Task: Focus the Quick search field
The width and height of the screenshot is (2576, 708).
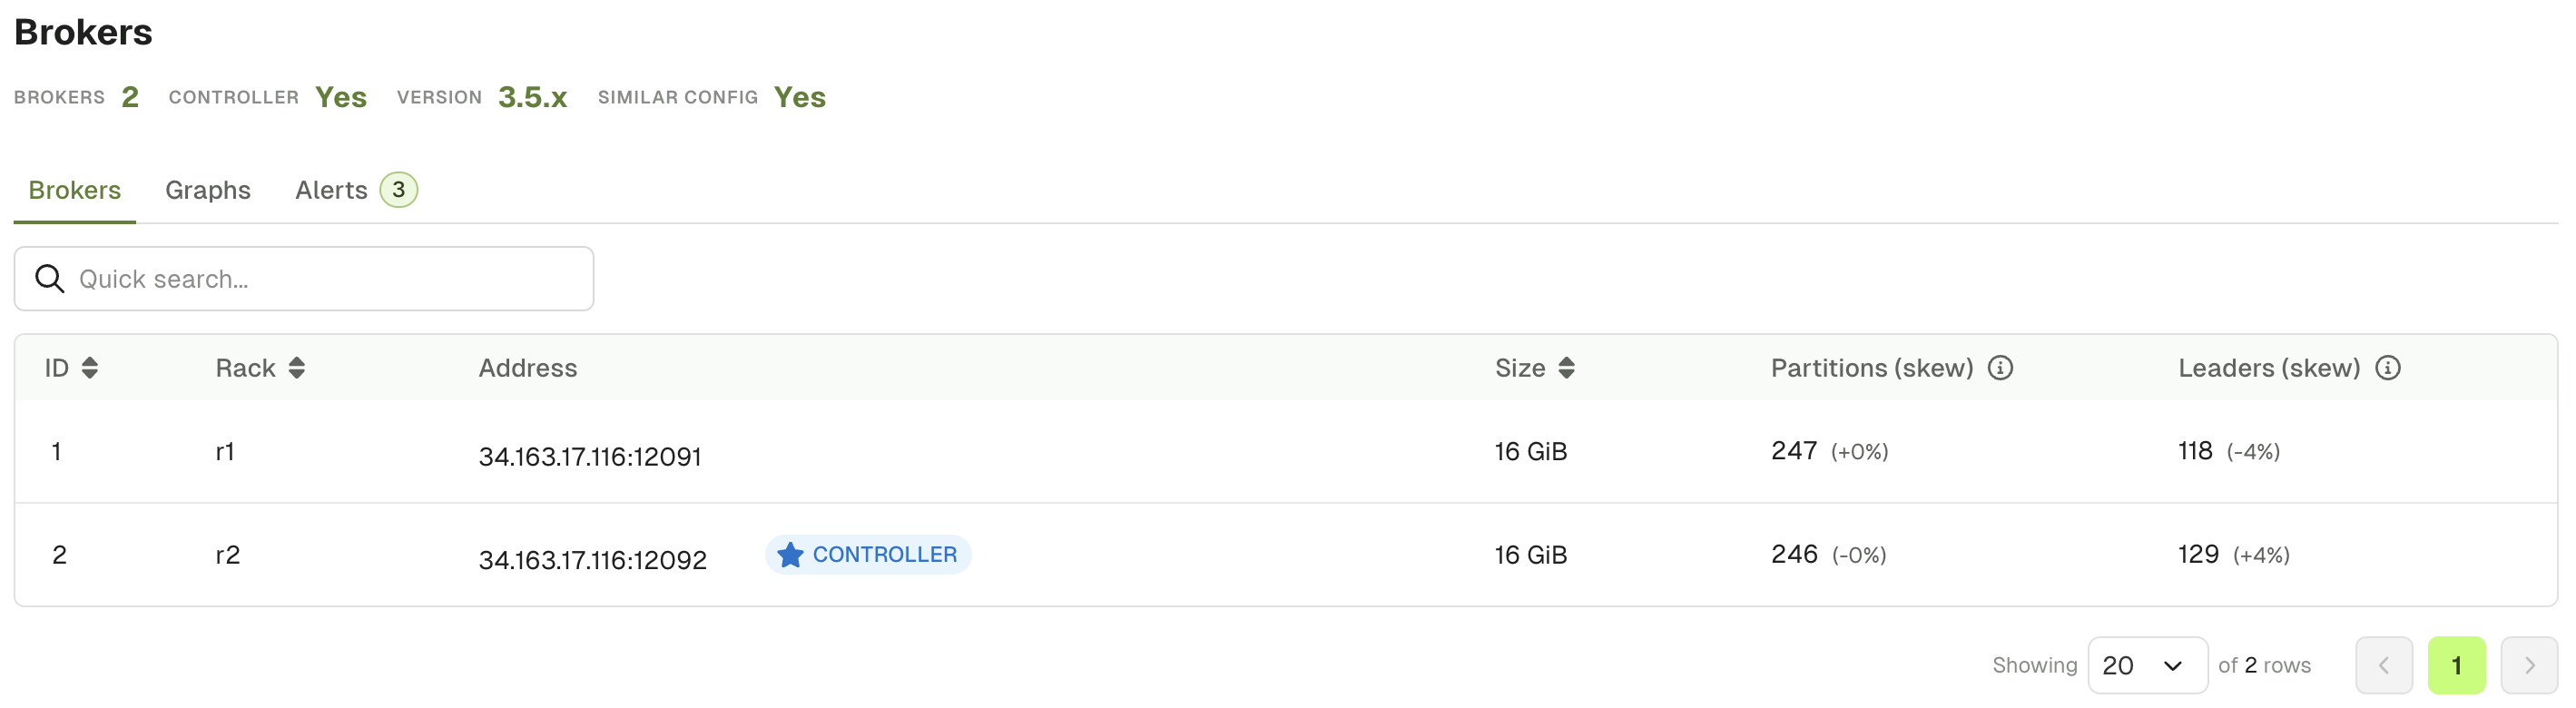Action: 304,279
